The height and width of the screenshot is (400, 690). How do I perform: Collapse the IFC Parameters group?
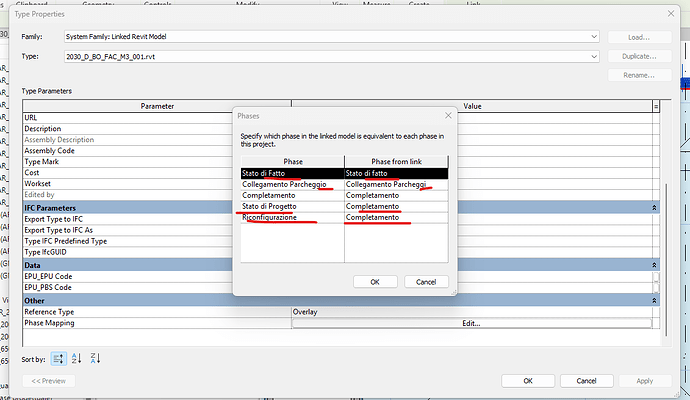point(654,207)
